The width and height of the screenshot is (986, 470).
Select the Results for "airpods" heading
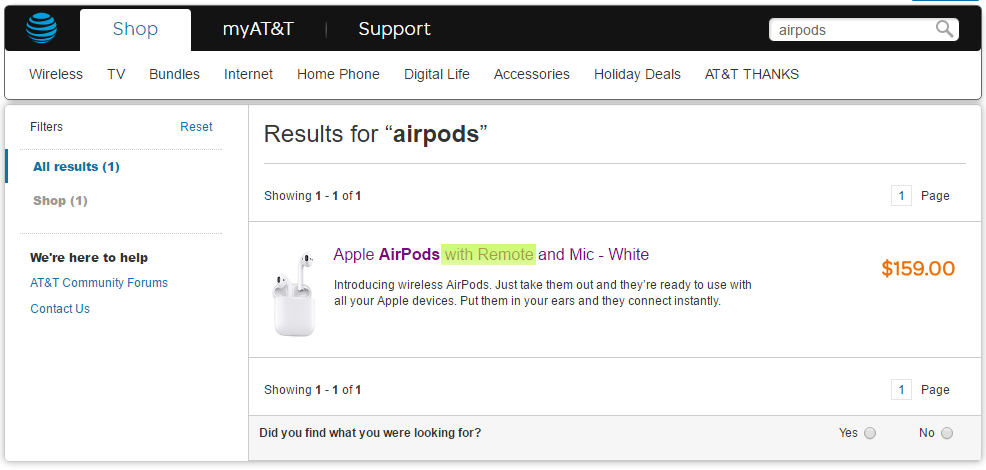pyautogui.click(x=376, y=134)
